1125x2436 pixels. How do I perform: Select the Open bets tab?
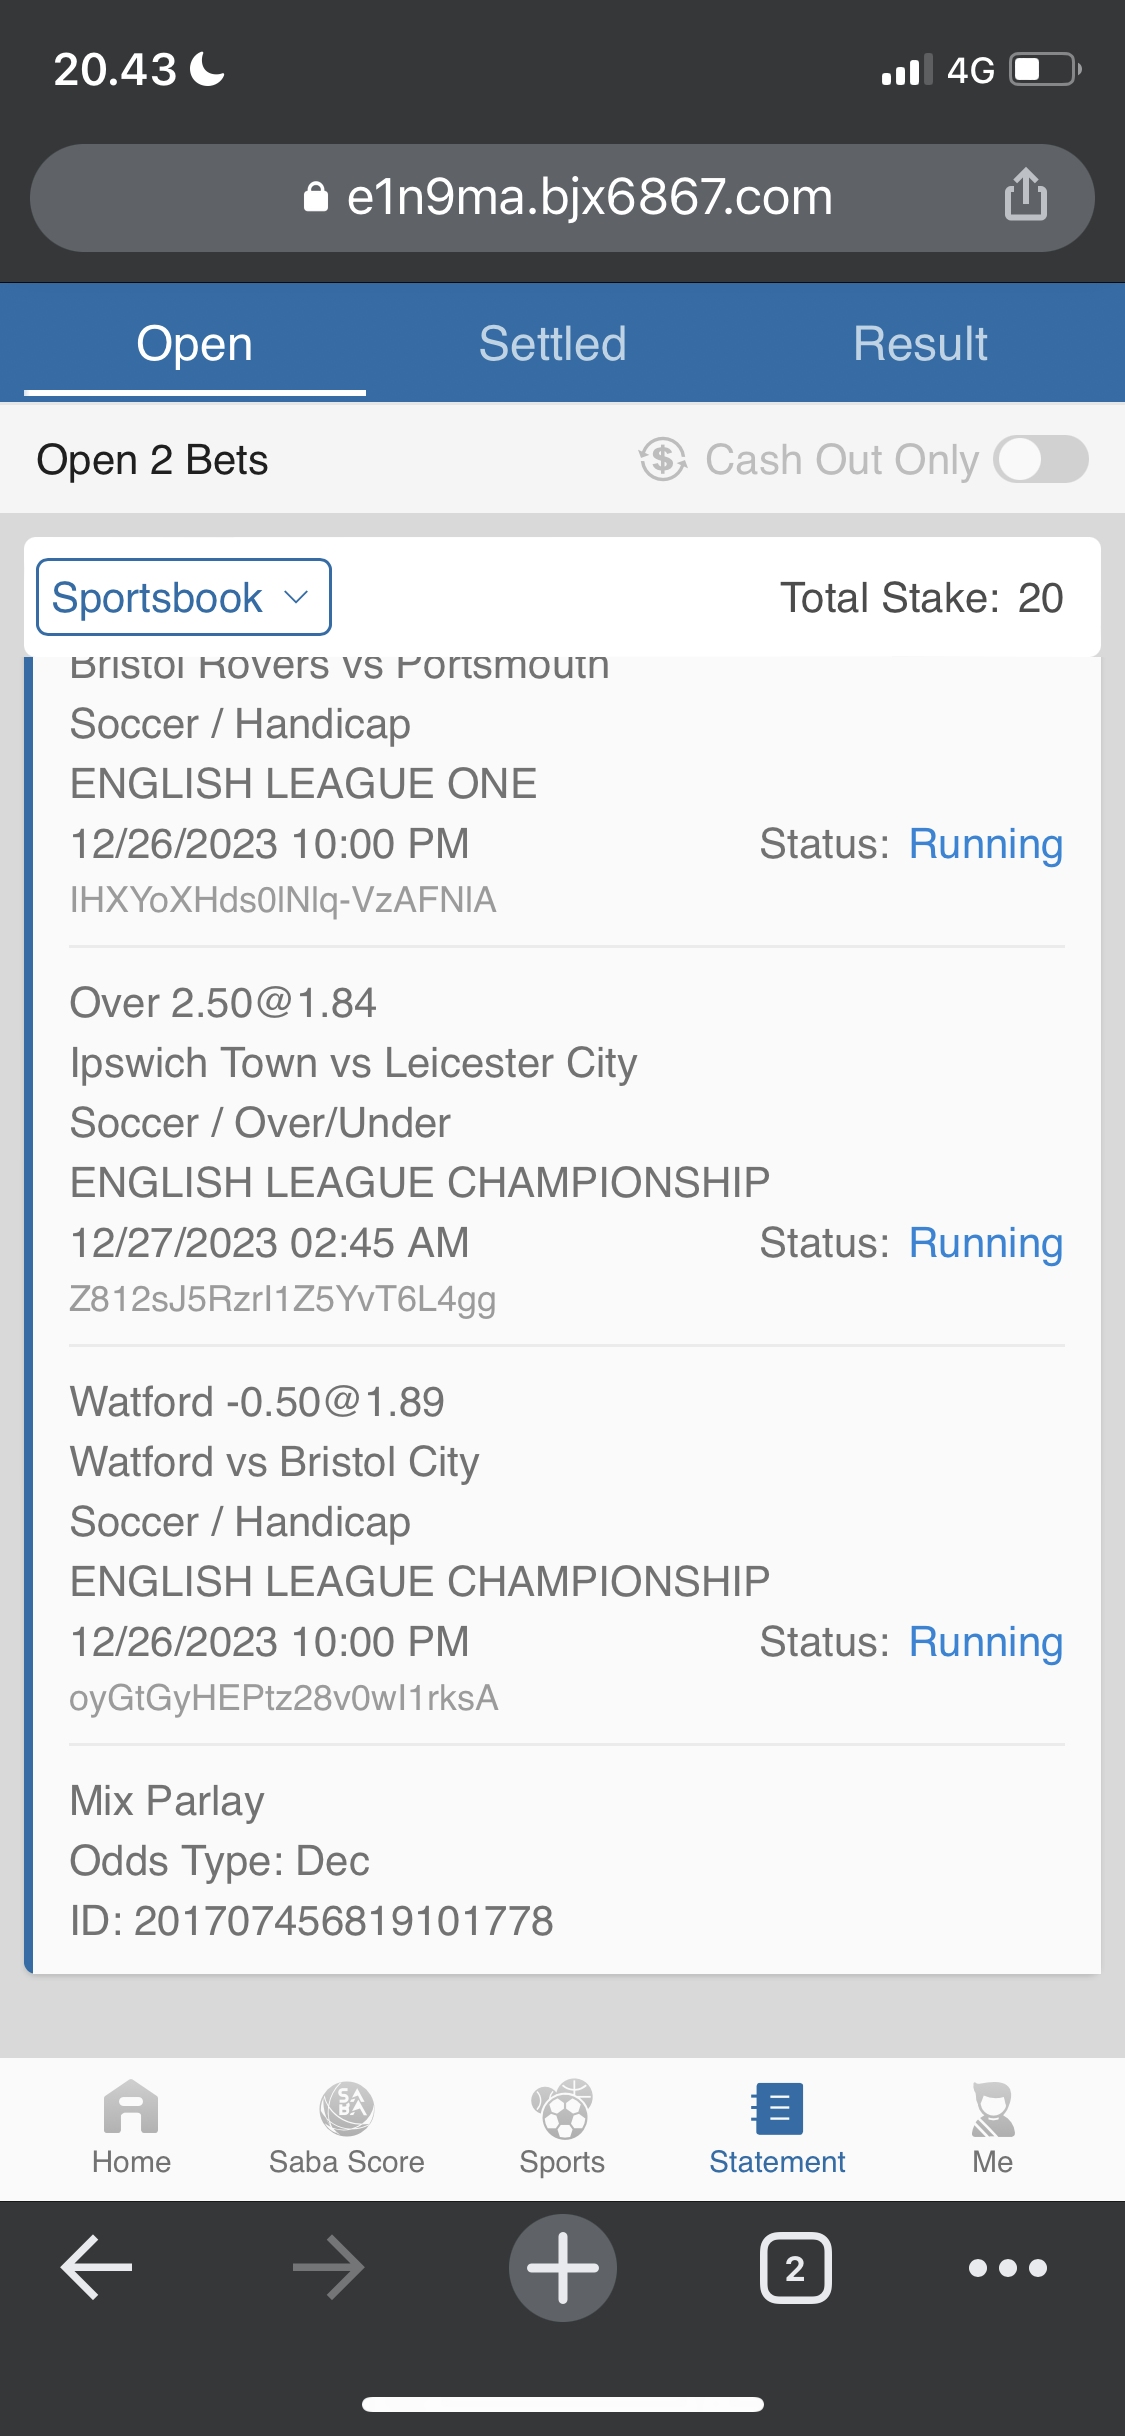click(x=194, y=344)
